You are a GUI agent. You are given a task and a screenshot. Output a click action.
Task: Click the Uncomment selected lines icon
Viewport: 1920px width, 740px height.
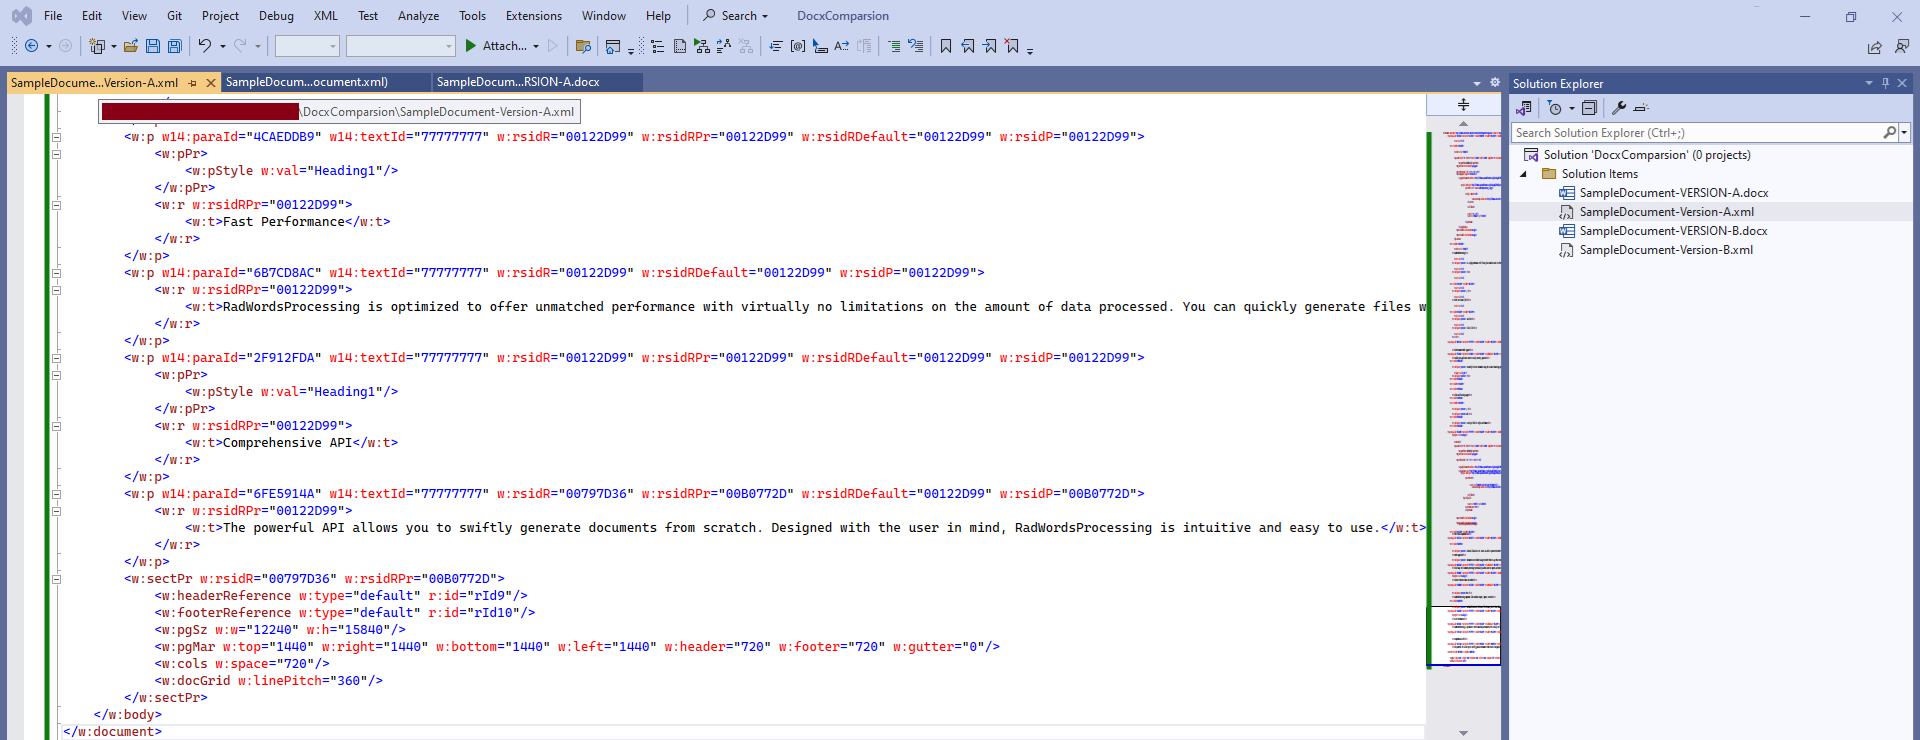coord(915,46)
